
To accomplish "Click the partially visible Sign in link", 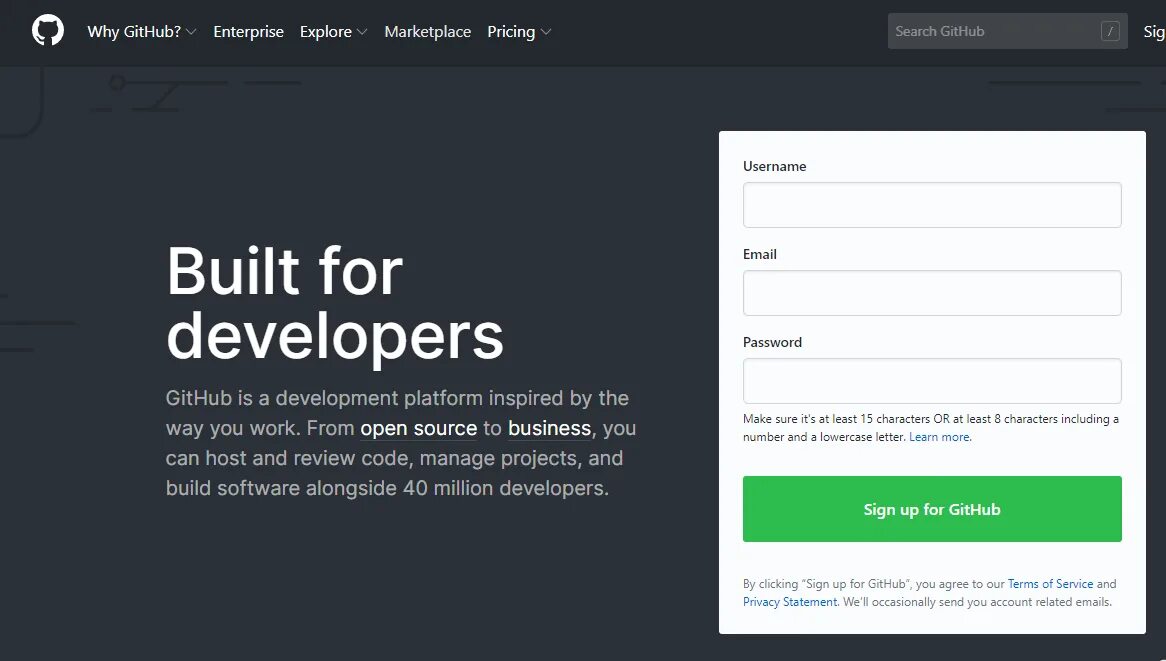I will click(x=1154, y=31).
